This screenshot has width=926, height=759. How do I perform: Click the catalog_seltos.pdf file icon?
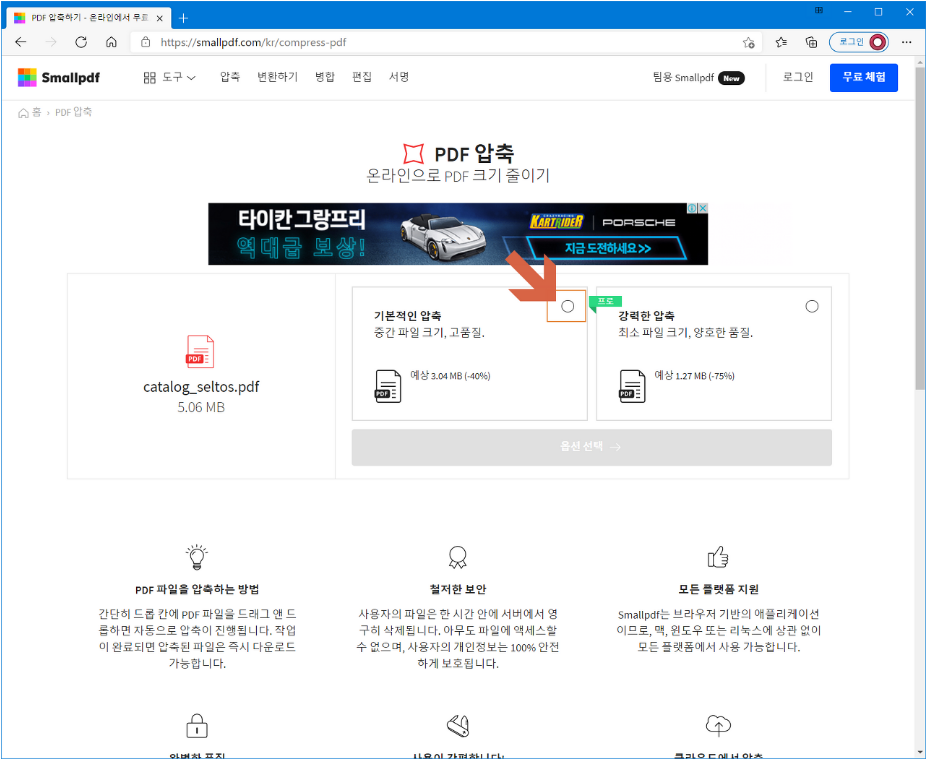click(x=200, y=351)
